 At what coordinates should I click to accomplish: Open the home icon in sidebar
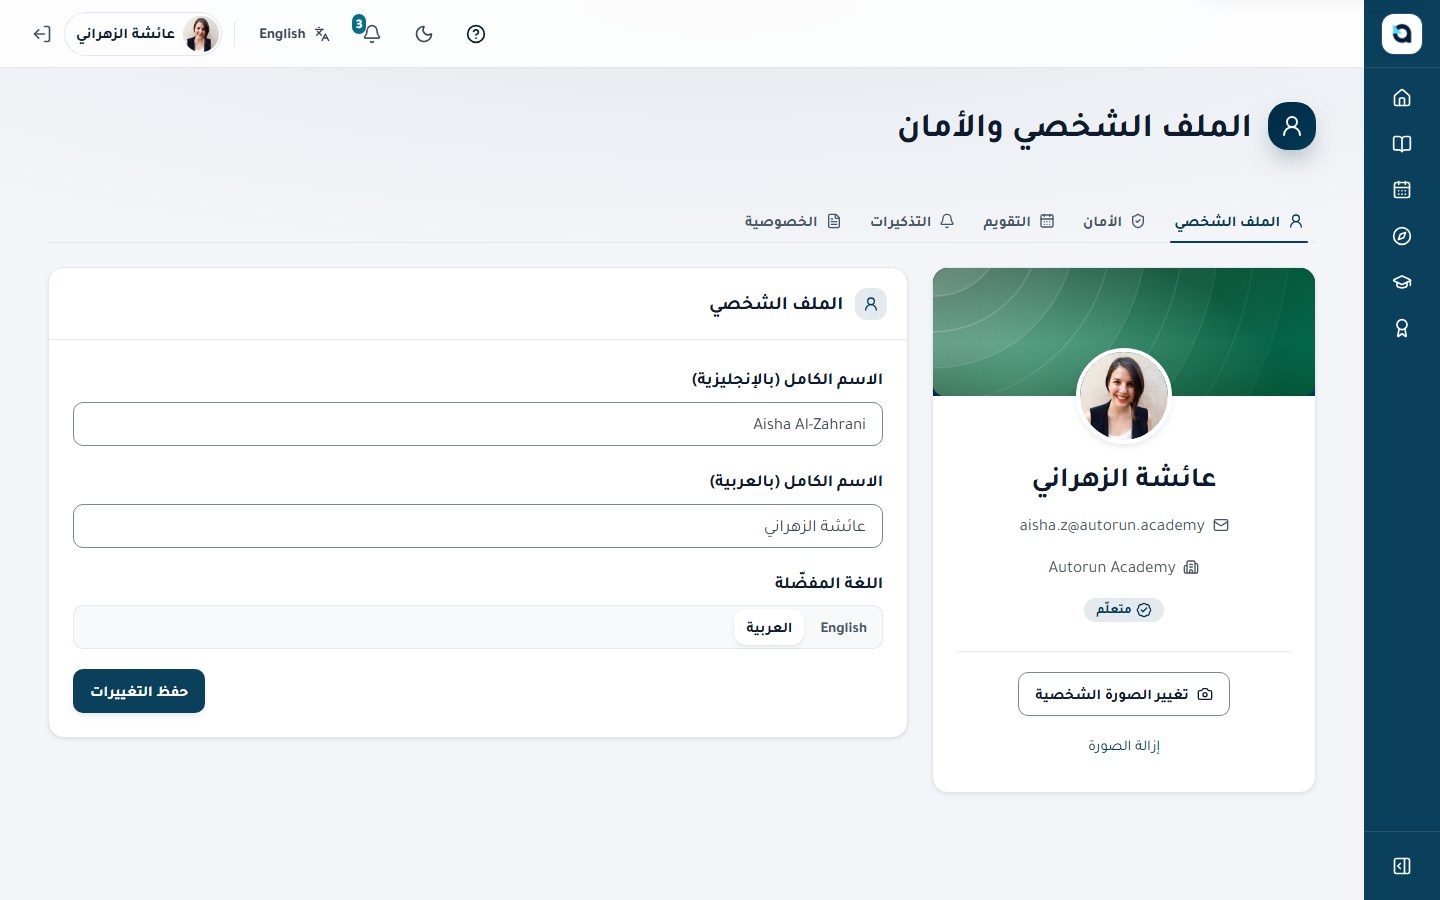pos(1402,97)
